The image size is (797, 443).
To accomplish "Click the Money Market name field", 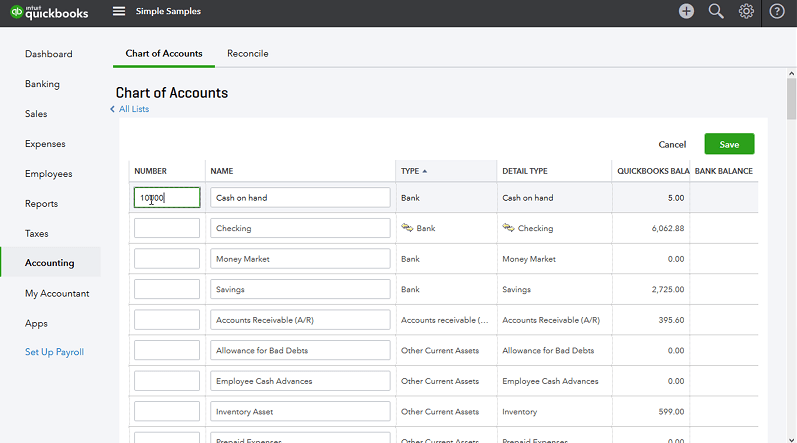I will [300, 259].
